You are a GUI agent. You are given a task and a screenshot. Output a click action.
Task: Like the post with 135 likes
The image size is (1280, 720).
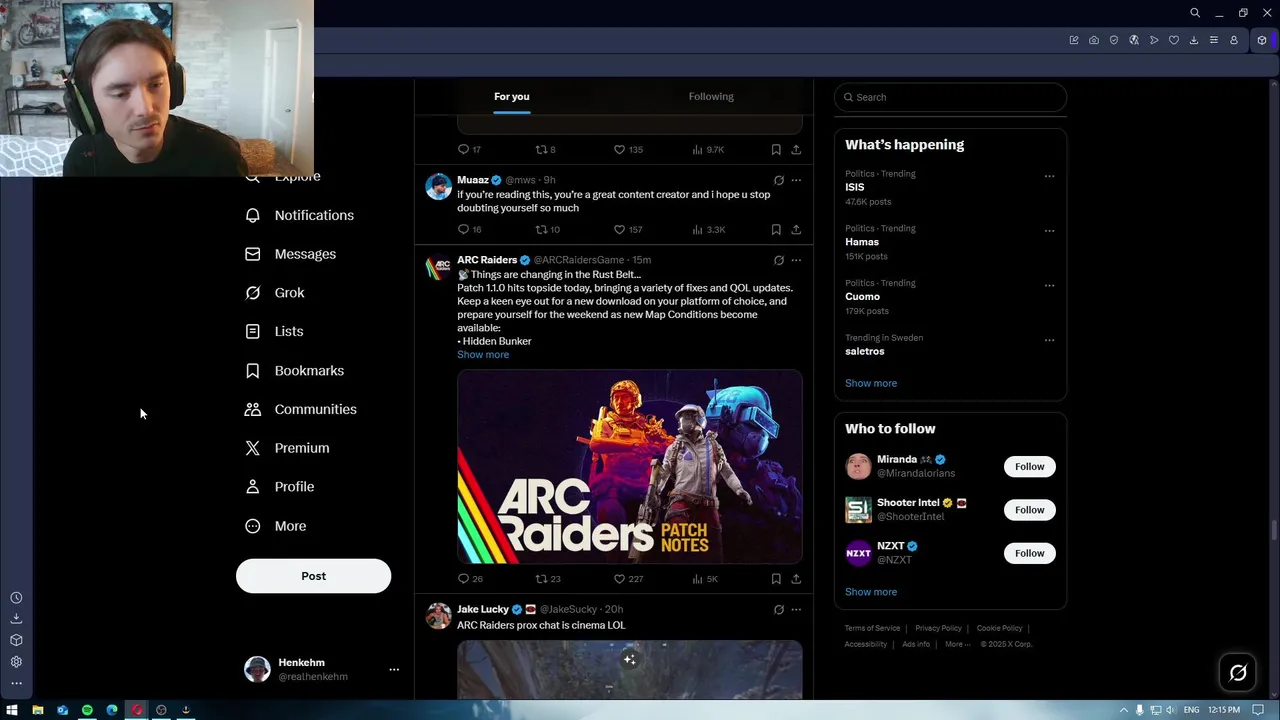629,150
